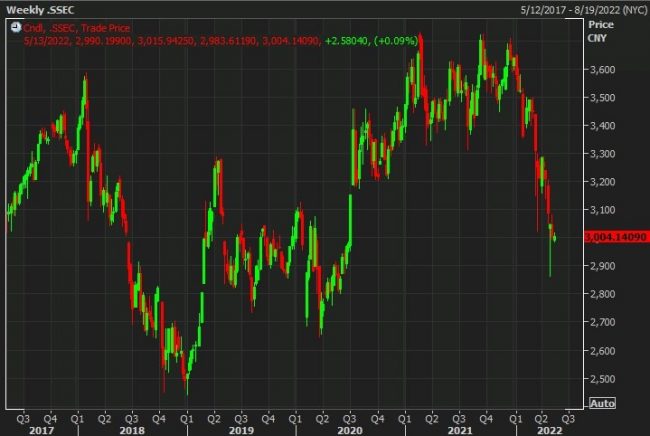Viewport: 650px width, 436px height.
Task: Click the high price 3,015.94250 in legend
Action: pos(166,41)
